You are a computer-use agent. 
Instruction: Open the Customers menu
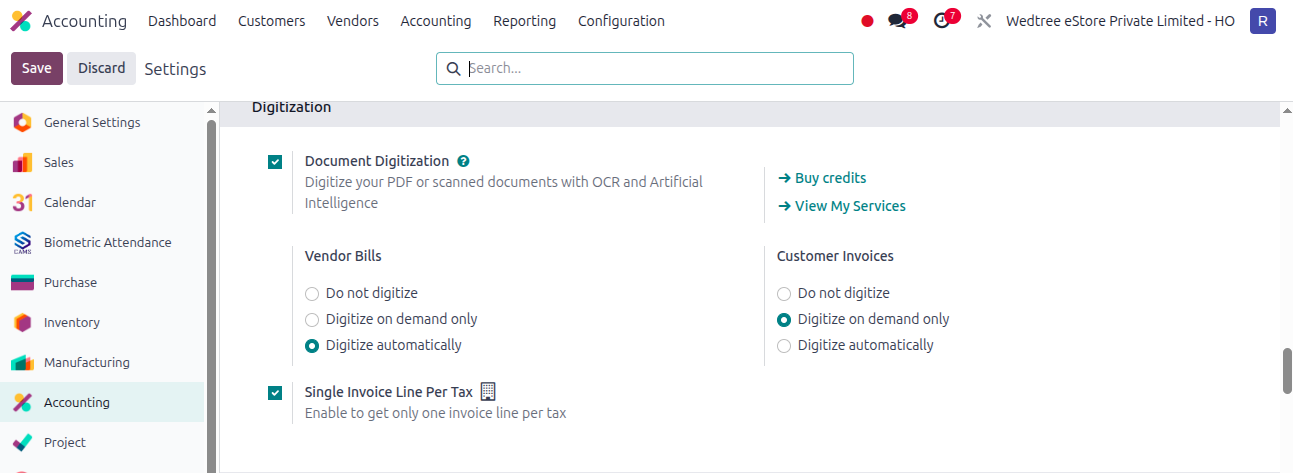click(272, 21)
